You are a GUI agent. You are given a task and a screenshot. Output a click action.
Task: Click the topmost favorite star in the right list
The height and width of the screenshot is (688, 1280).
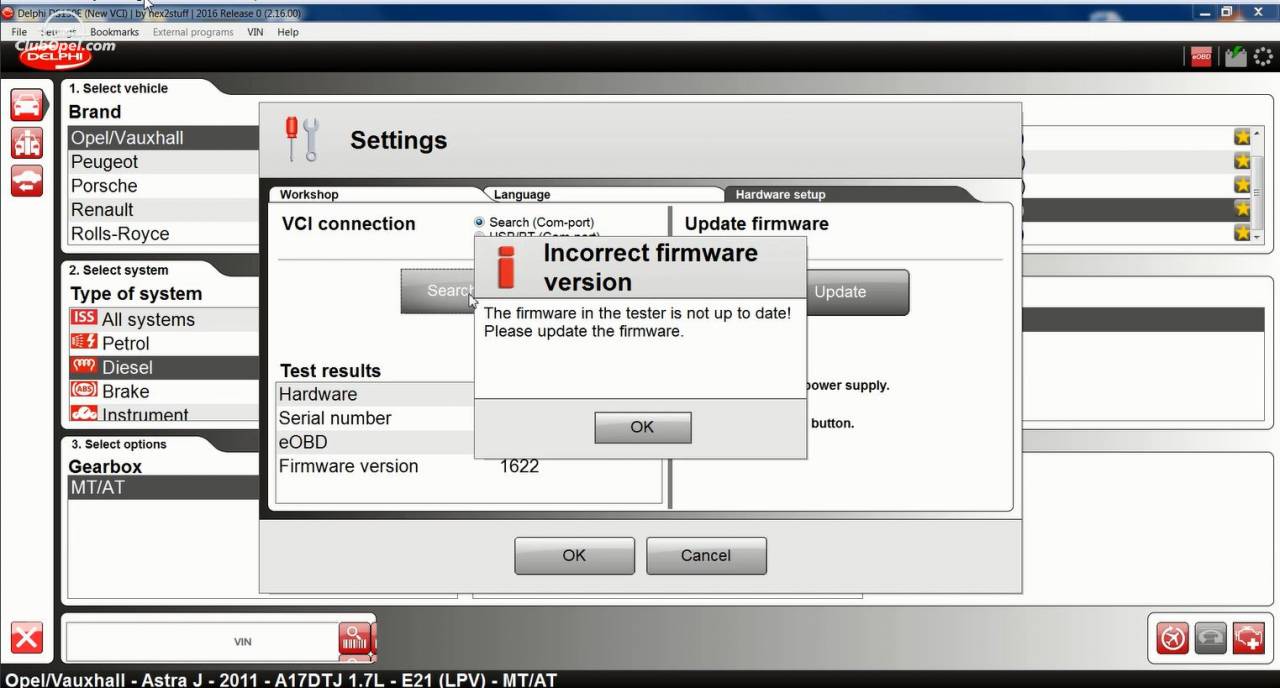[1242, 137]
